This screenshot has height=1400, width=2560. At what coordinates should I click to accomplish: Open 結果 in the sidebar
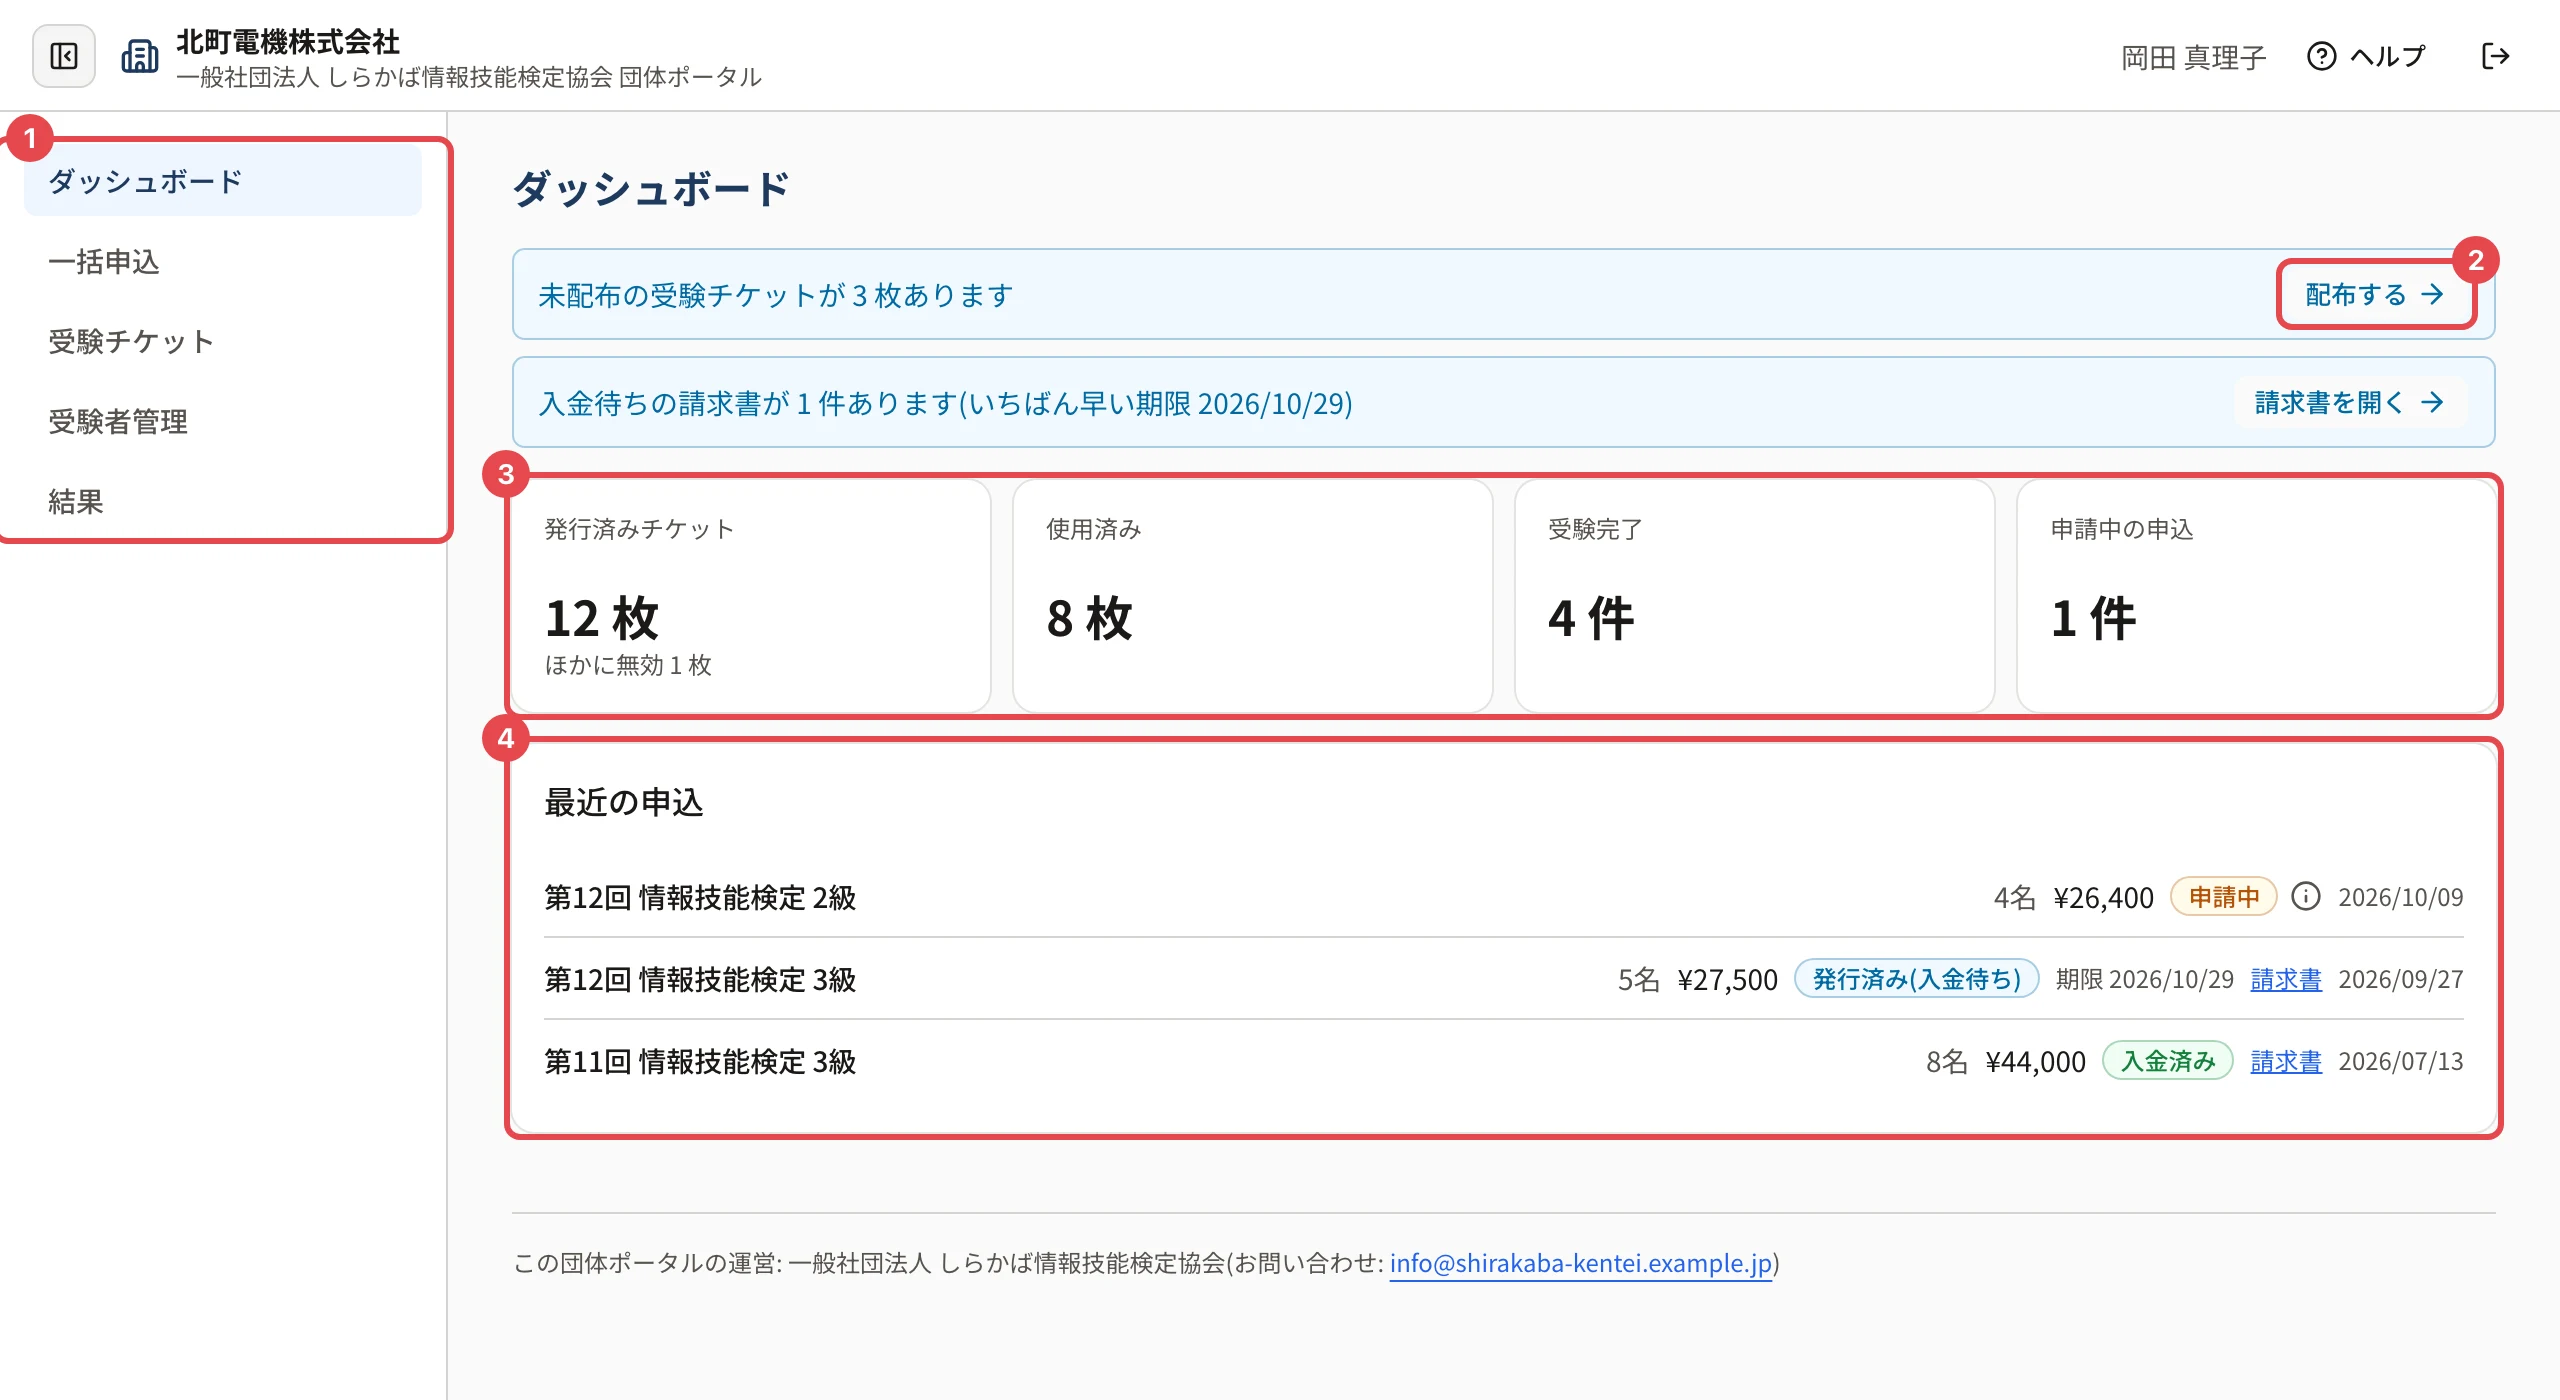coord(223,501)
